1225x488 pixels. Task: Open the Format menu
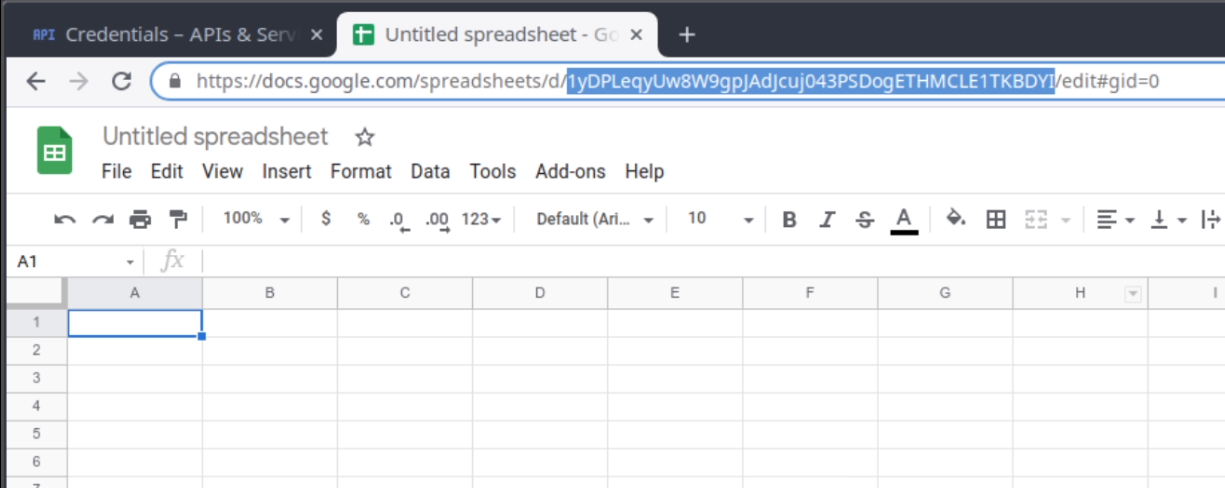pyautogui.click(x=360, y=171)
